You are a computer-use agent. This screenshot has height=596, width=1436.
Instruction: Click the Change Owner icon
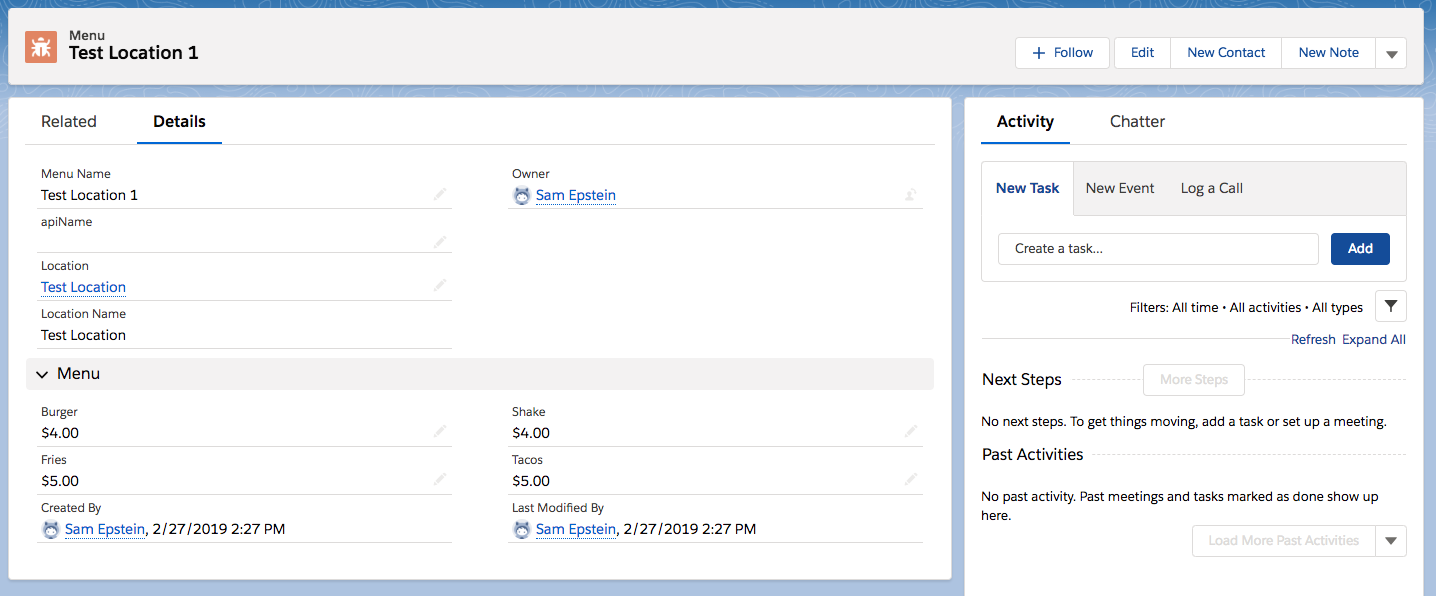911,195
